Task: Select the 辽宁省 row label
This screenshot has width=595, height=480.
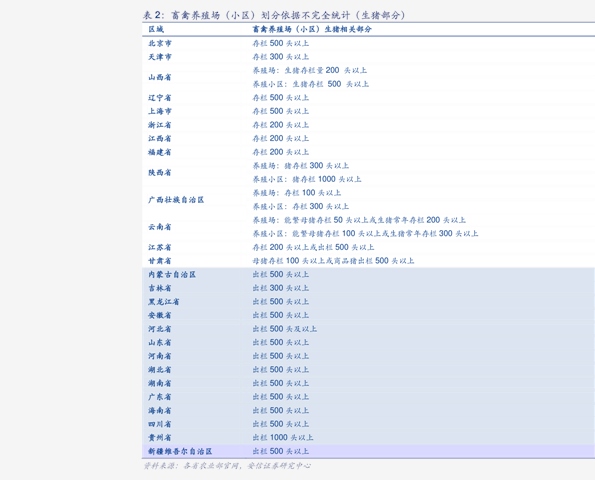Action: coord(160,98)
